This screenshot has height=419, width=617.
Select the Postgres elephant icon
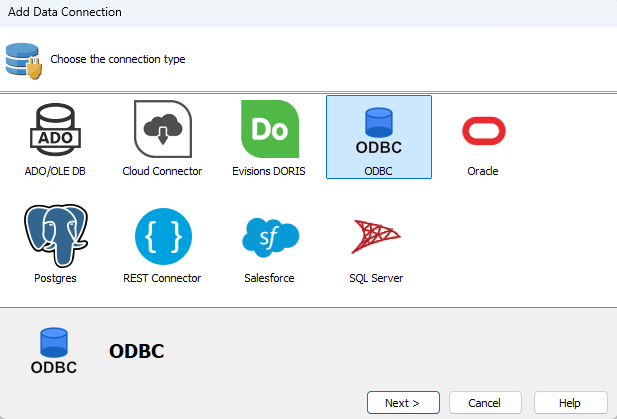point(55,235)
